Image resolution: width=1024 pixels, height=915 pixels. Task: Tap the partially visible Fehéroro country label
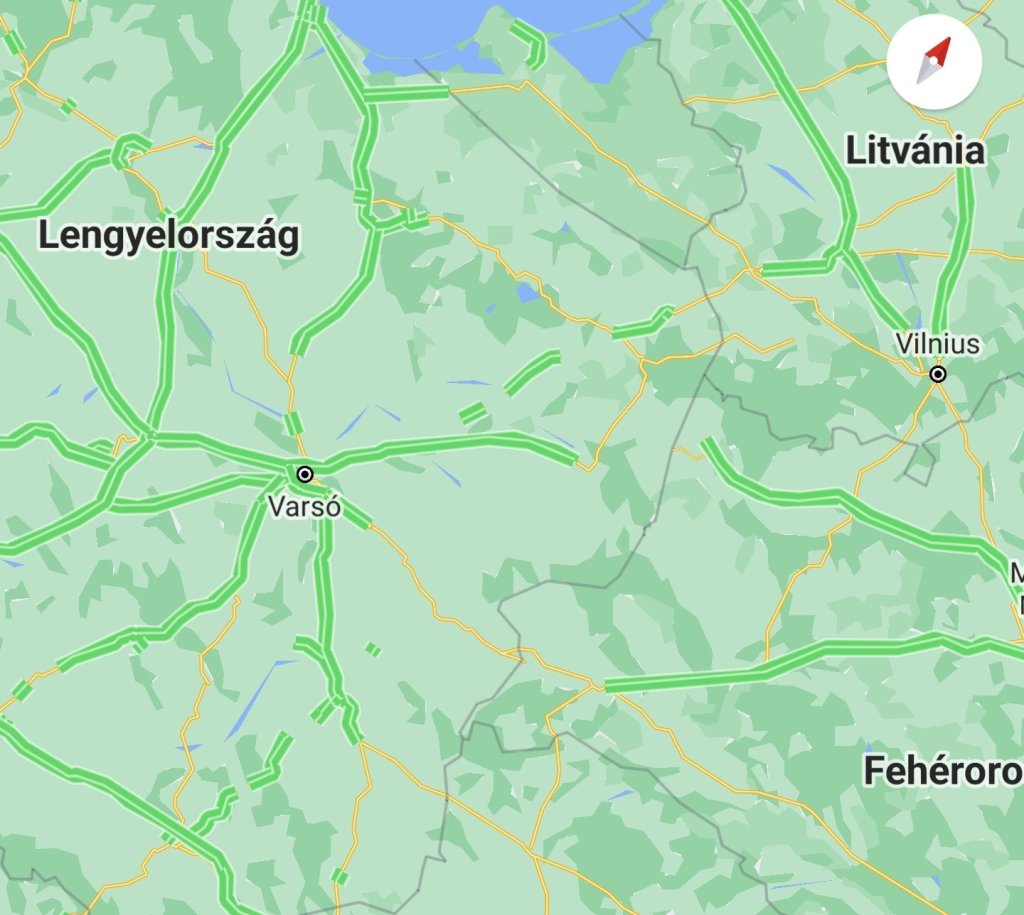943,771
